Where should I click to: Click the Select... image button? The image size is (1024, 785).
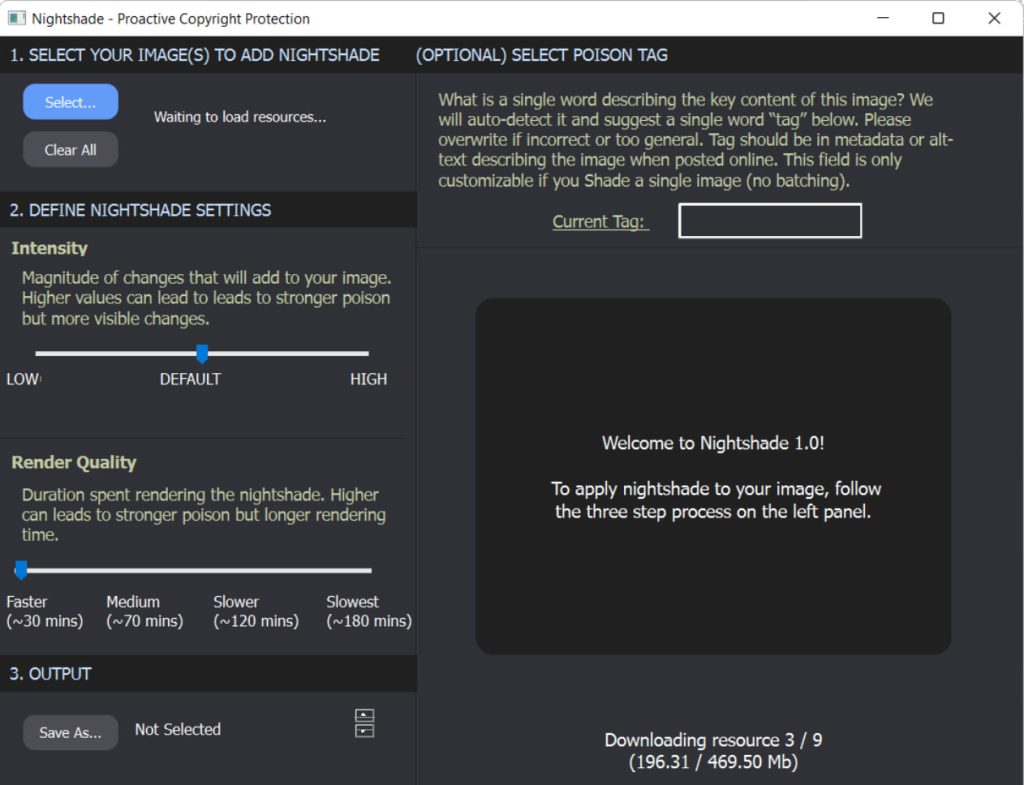[71, 102]
